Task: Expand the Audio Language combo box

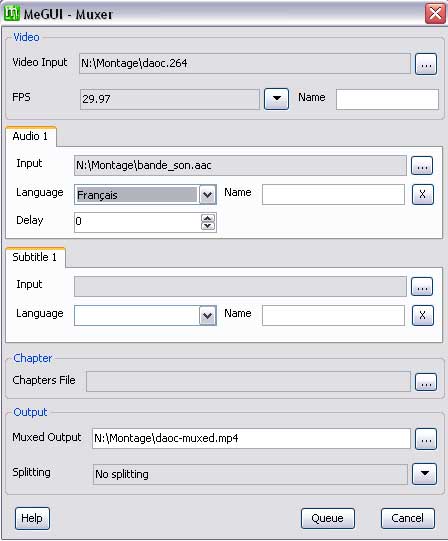Action: pyautogui.click(x=207, y=195)
